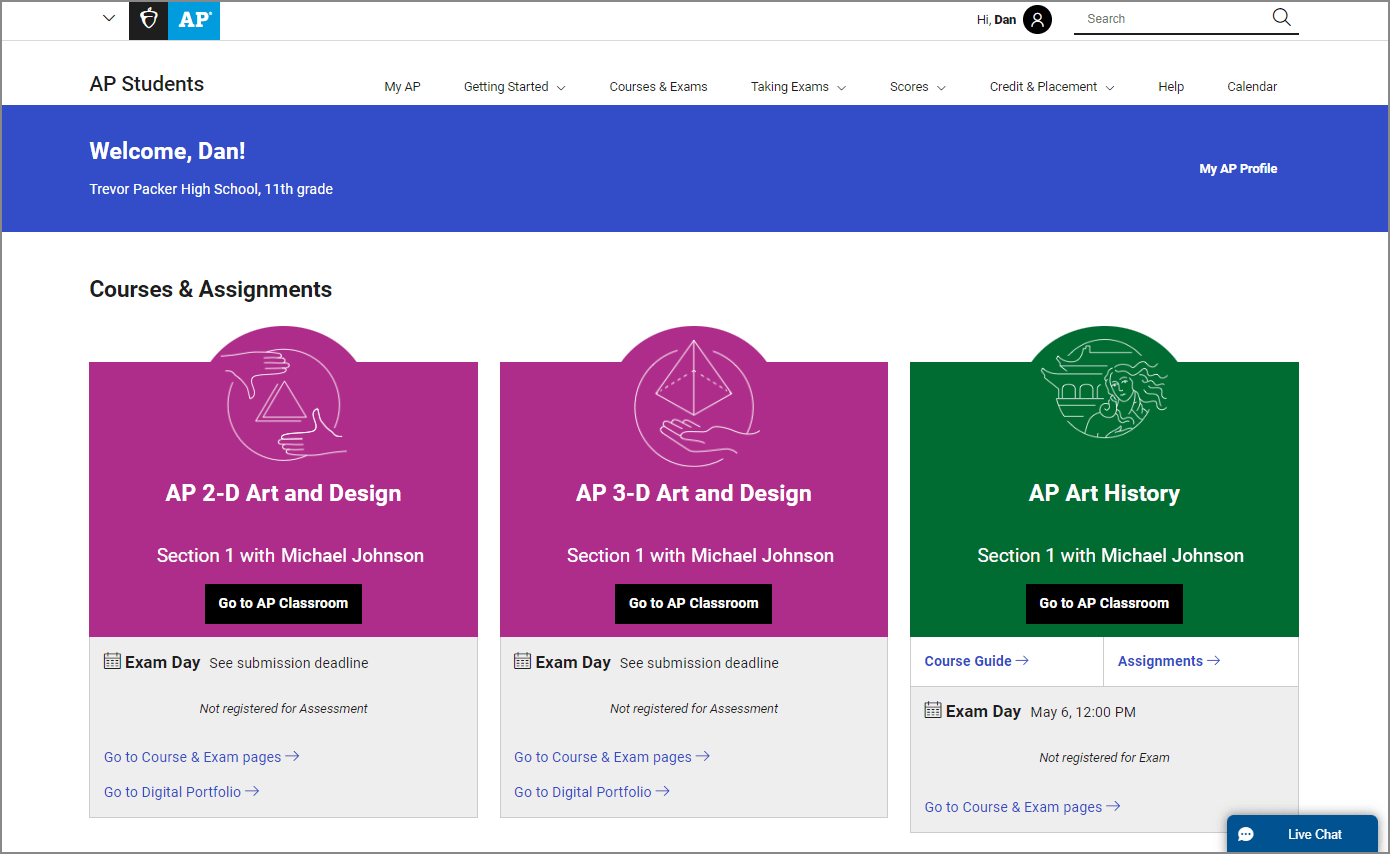Click the AP Art History title
The width and height of the screenshot is (1390, 854).
pyautogui.click(x=1104, y=494)
